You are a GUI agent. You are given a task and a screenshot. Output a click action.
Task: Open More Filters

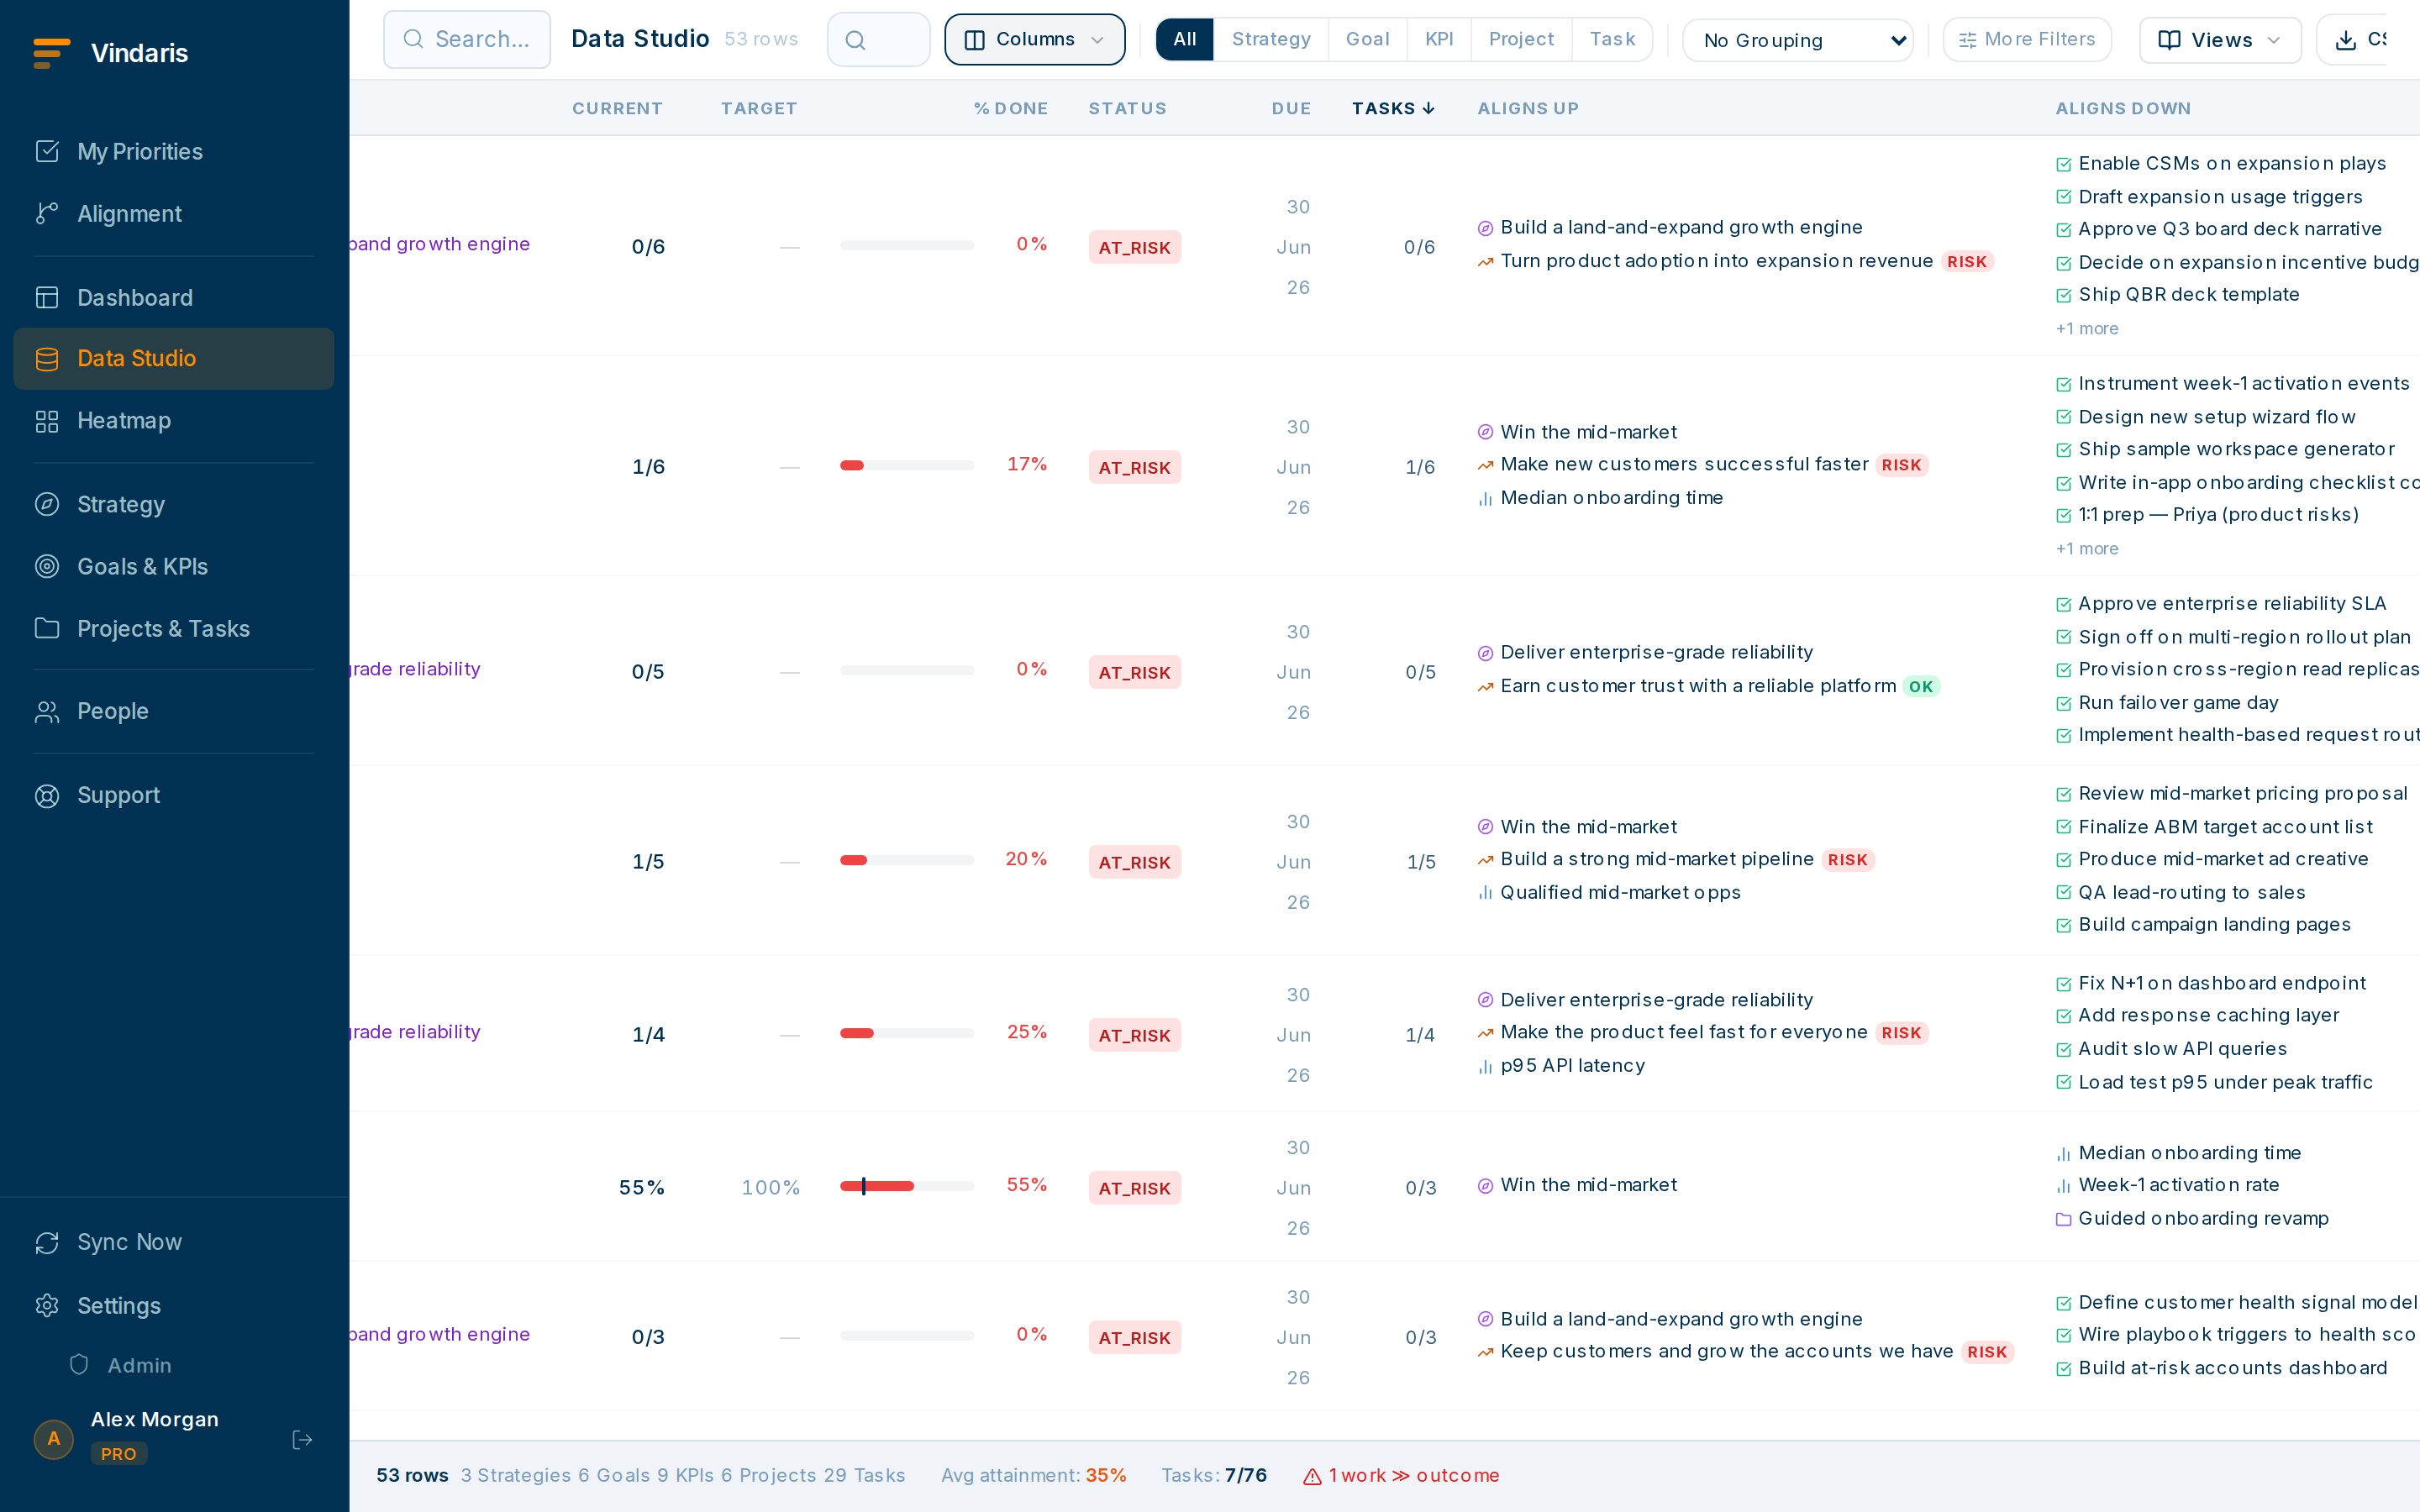(2027, 40)
